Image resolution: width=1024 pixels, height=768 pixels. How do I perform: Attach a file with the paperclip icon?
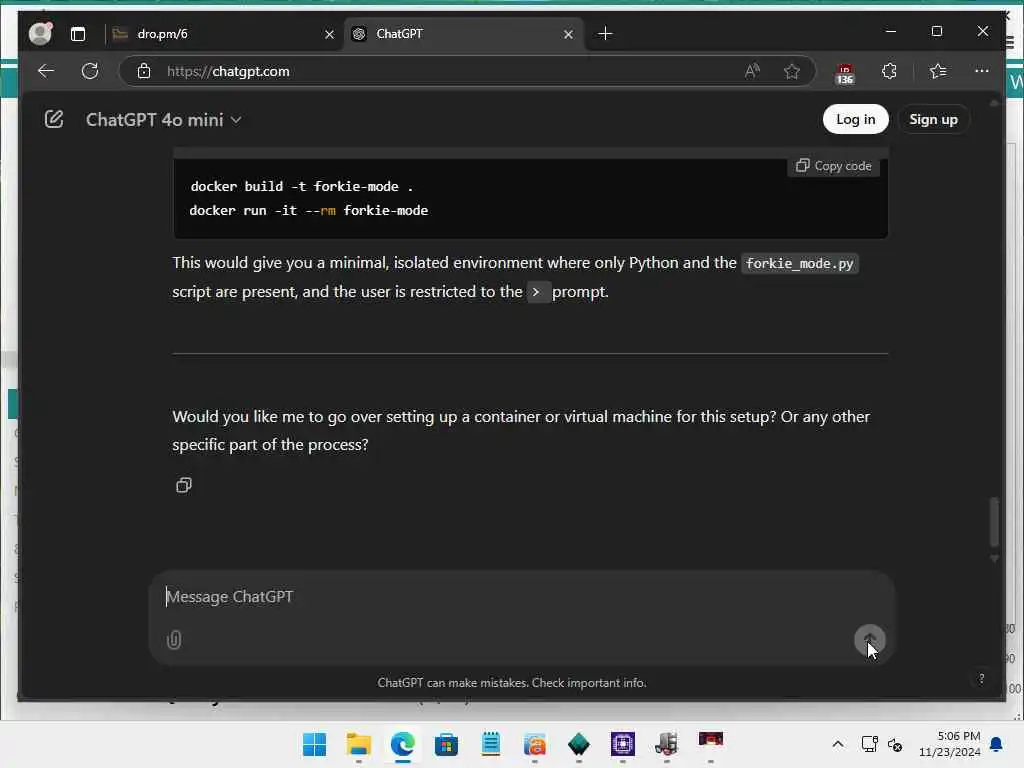(x=174, y=639)
